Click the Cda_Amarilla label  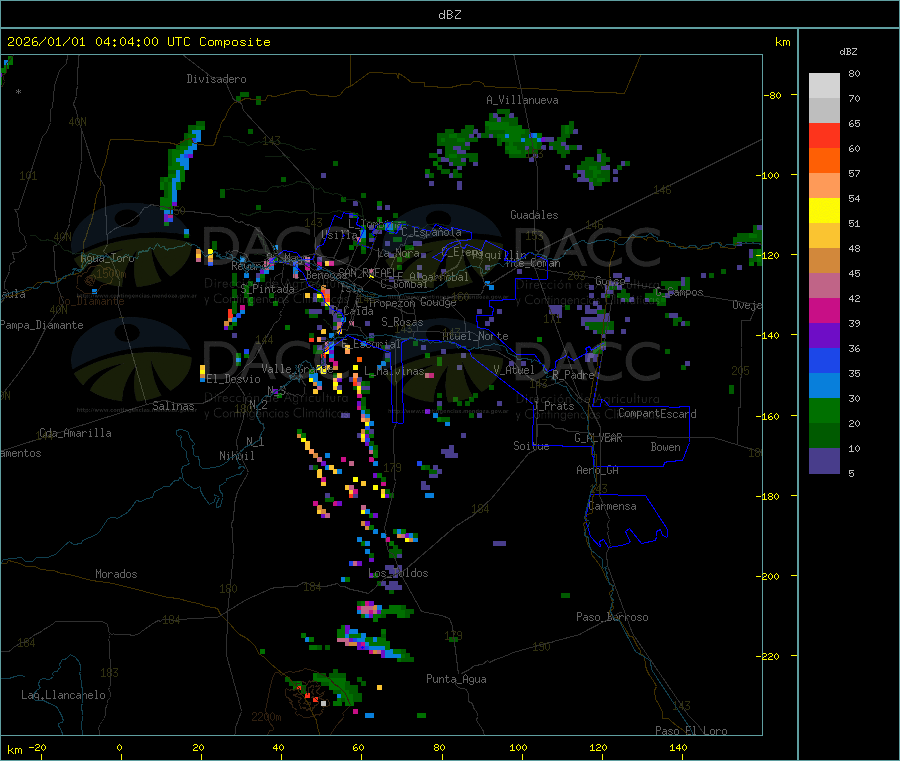pos(75,433)
